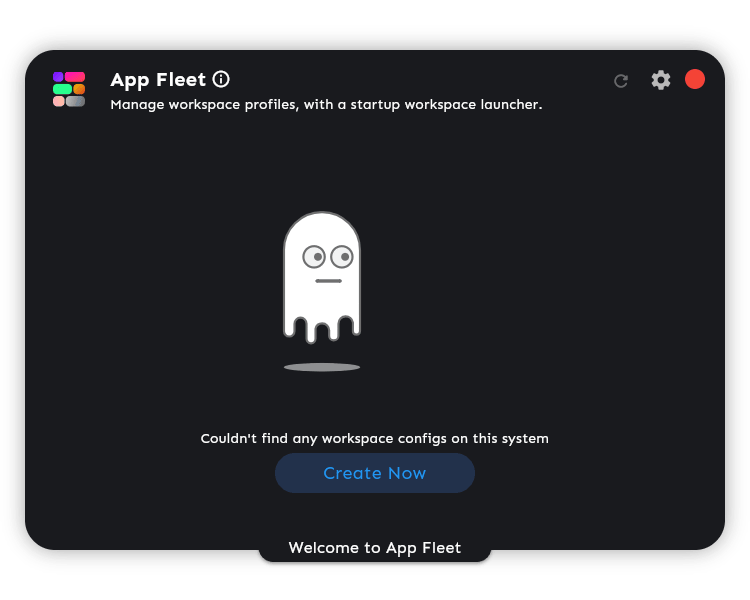
Task: Click the Welcome to App Fleet message
Action: 375,547
